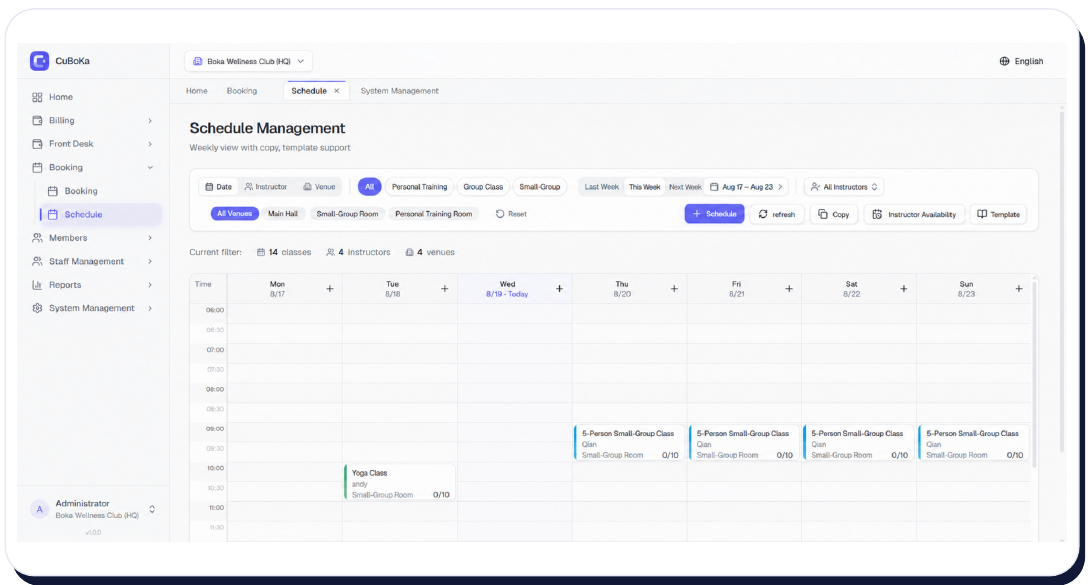Add a class on Sun 8/23
Viewport: 1090px width, 585px height.
pos(1018,288)
